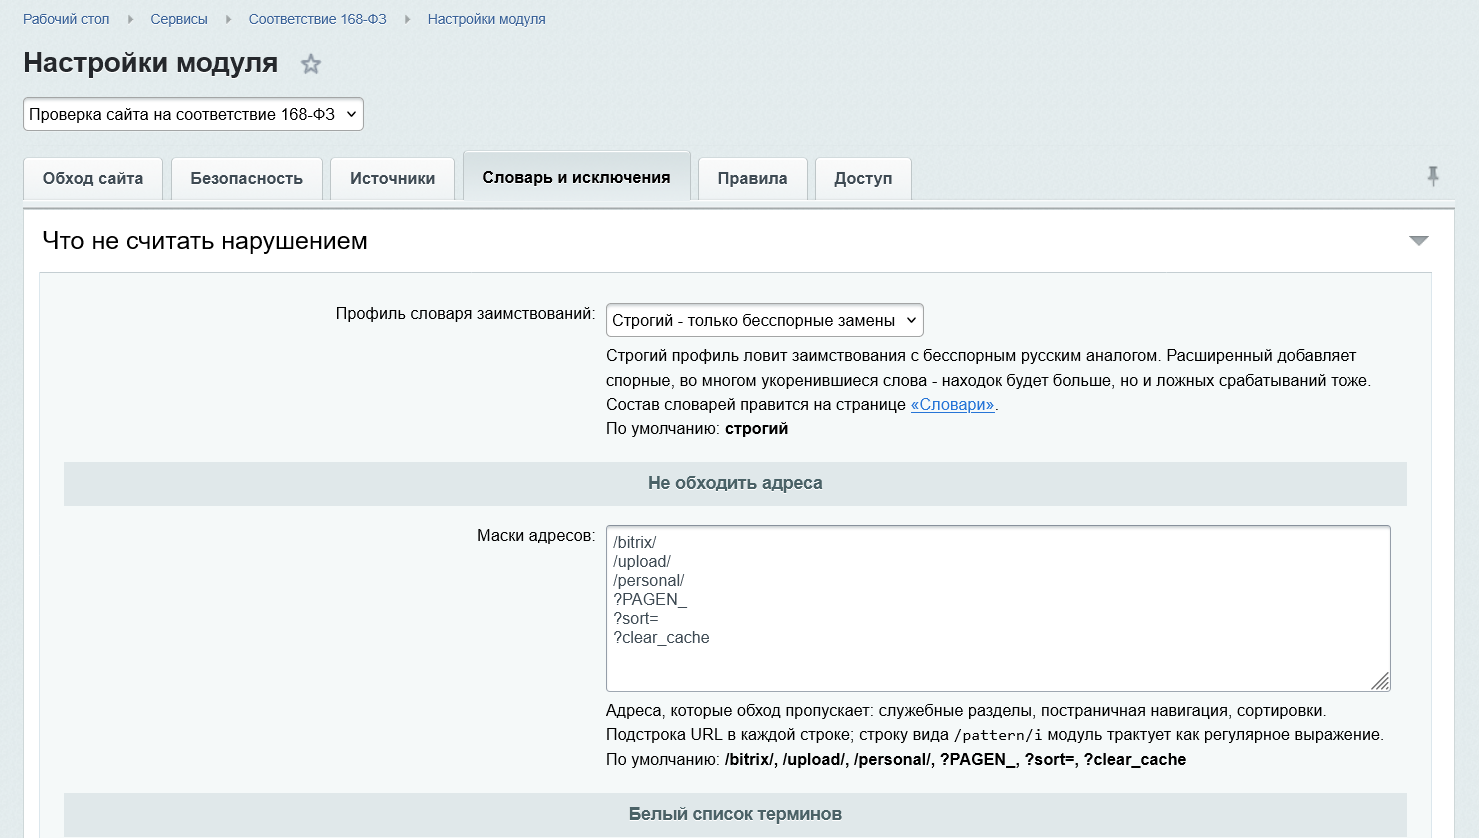Switch to the 'Безопасность' tab
The width and height of the screenshot is (1479, 838).
pos(247,179)
